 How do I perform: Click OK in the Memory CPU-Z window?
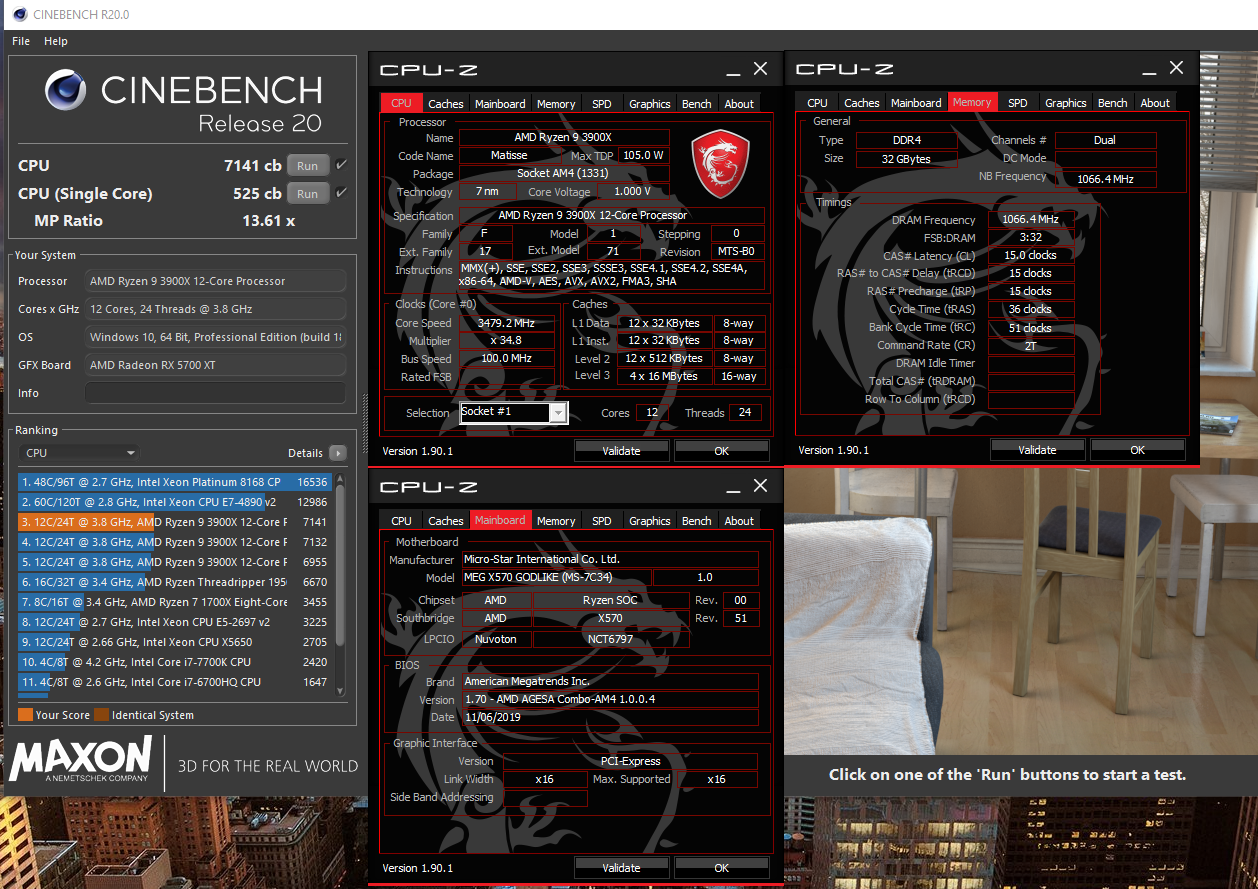[1138, 449]
